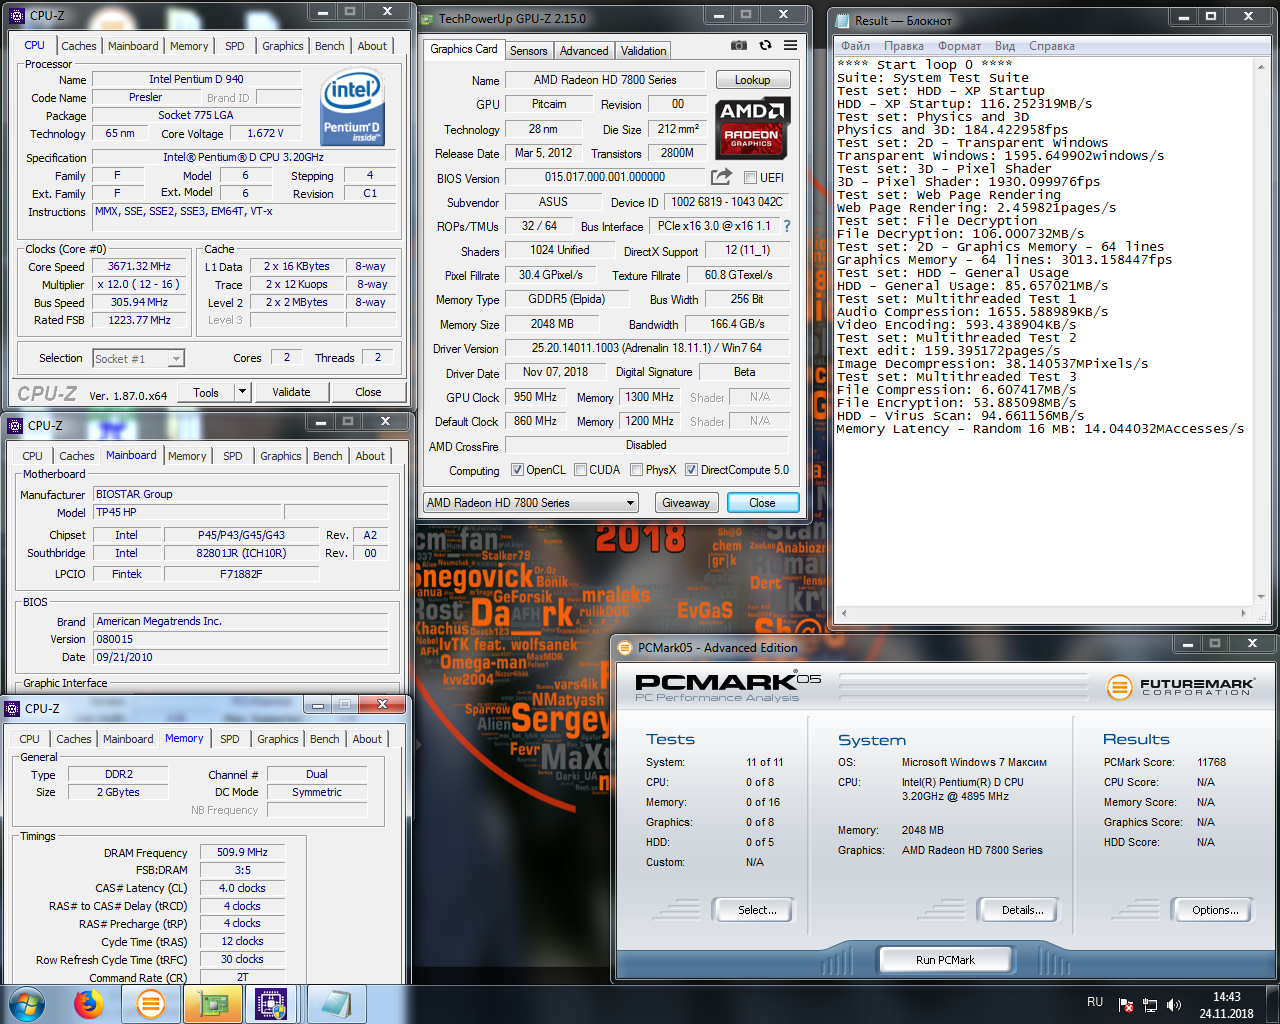
Task: Toggle the OpenCL checkbox
Action: pos(517,470)
